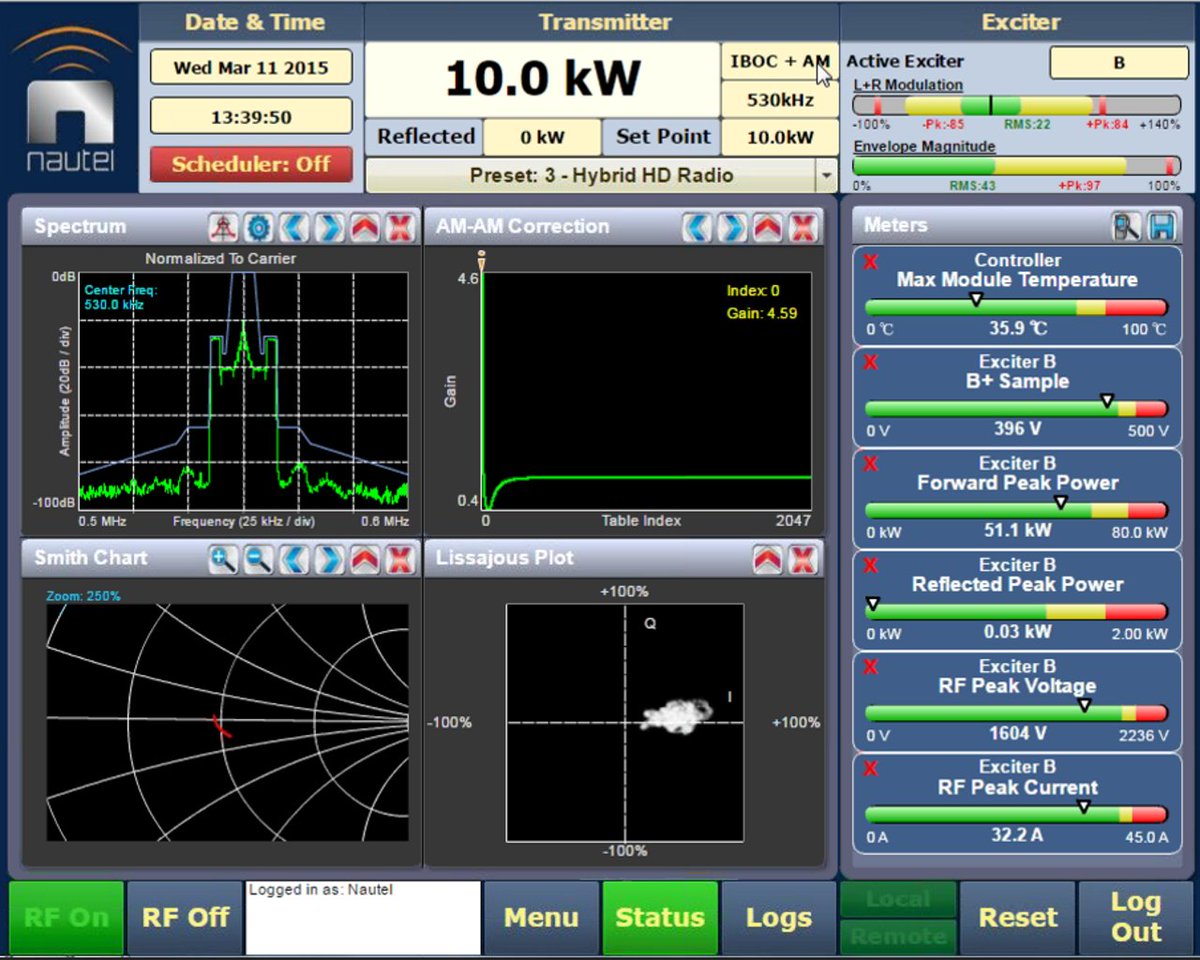This screenshot has width=1200, height=960.
Task: Open the Menu screen
Action: (x=541, y=916)
